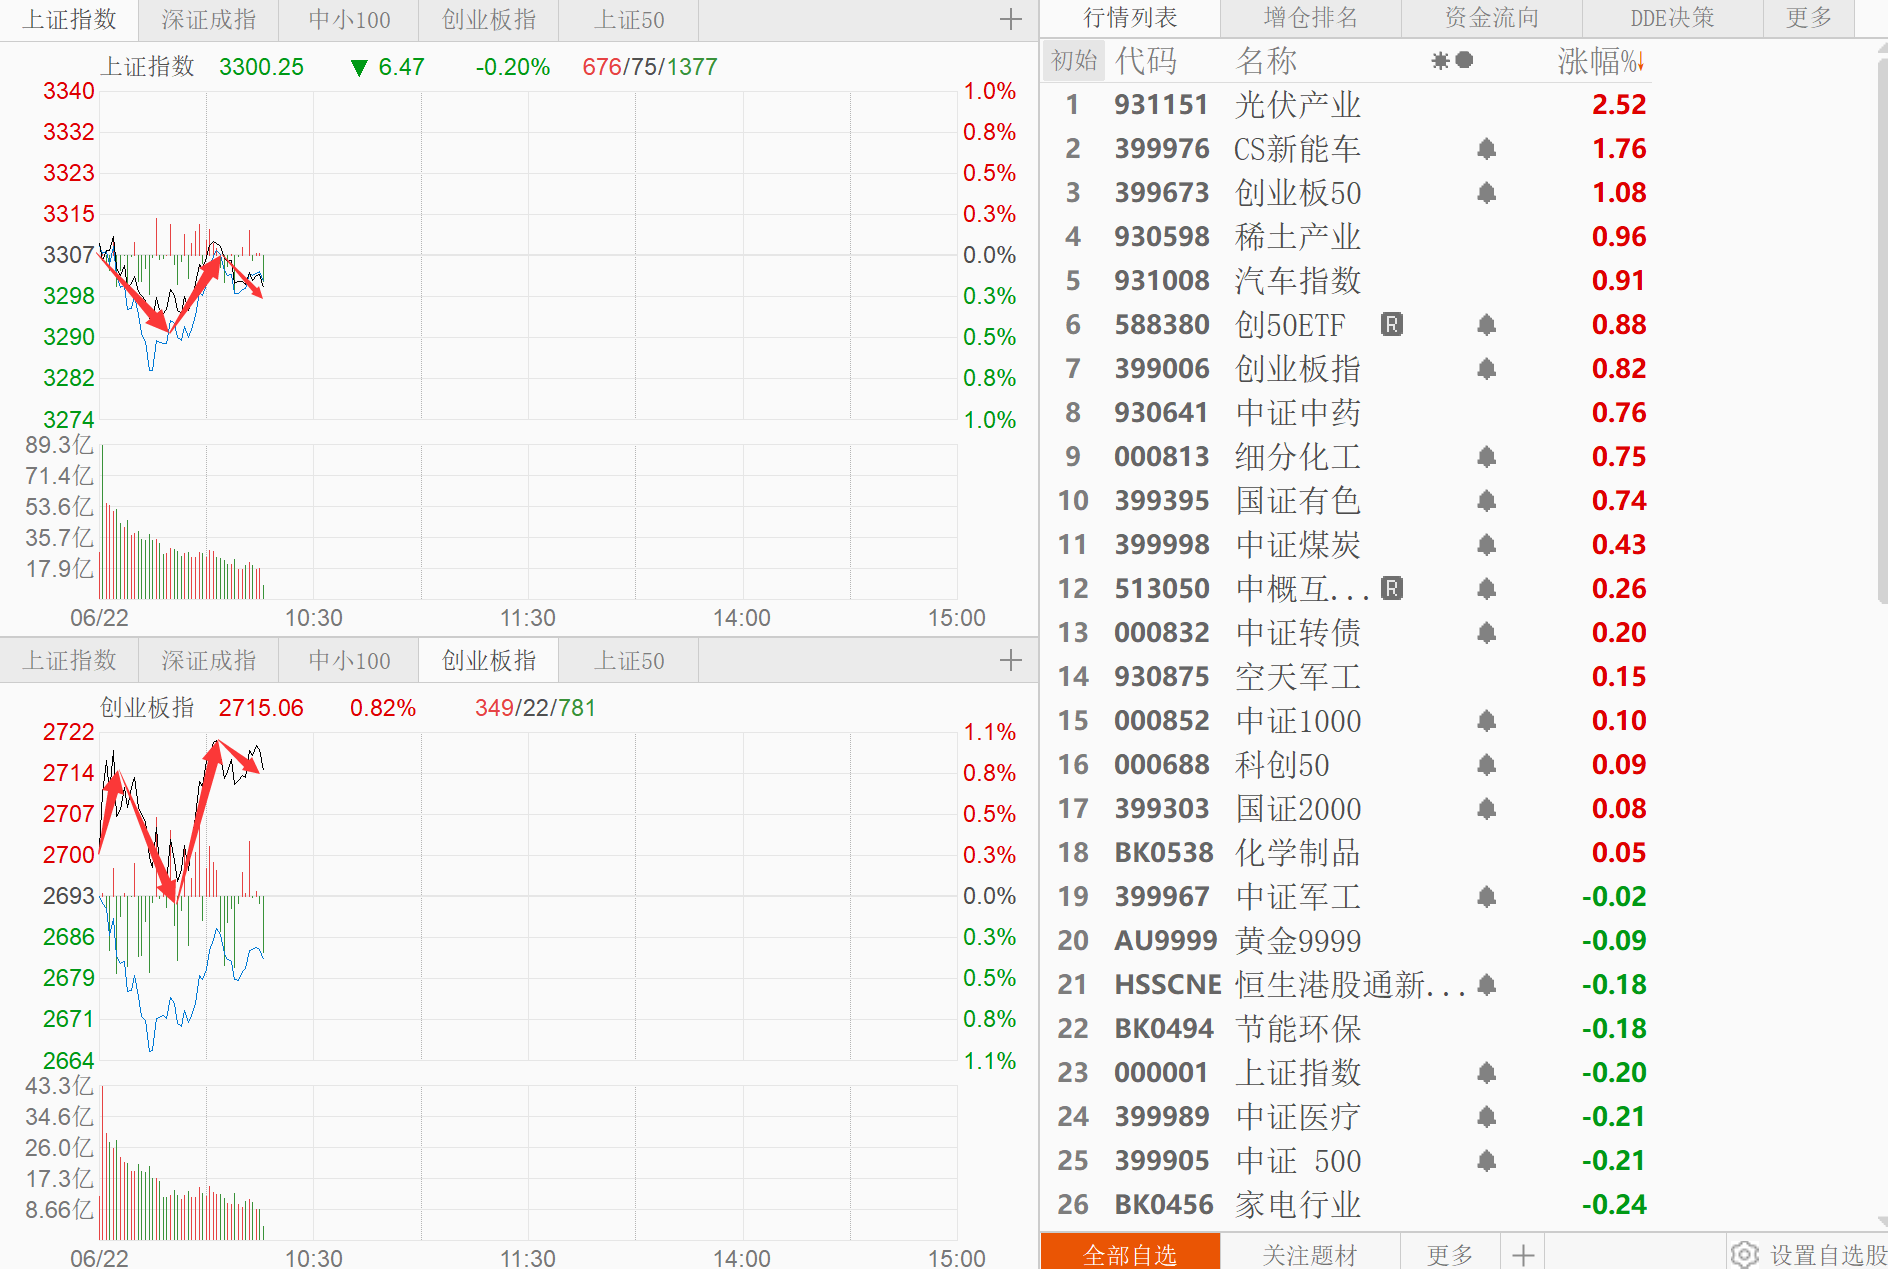1888x1269 pixels.
Task: Switch the upper chart to 中小100
Action: [349, 20]
